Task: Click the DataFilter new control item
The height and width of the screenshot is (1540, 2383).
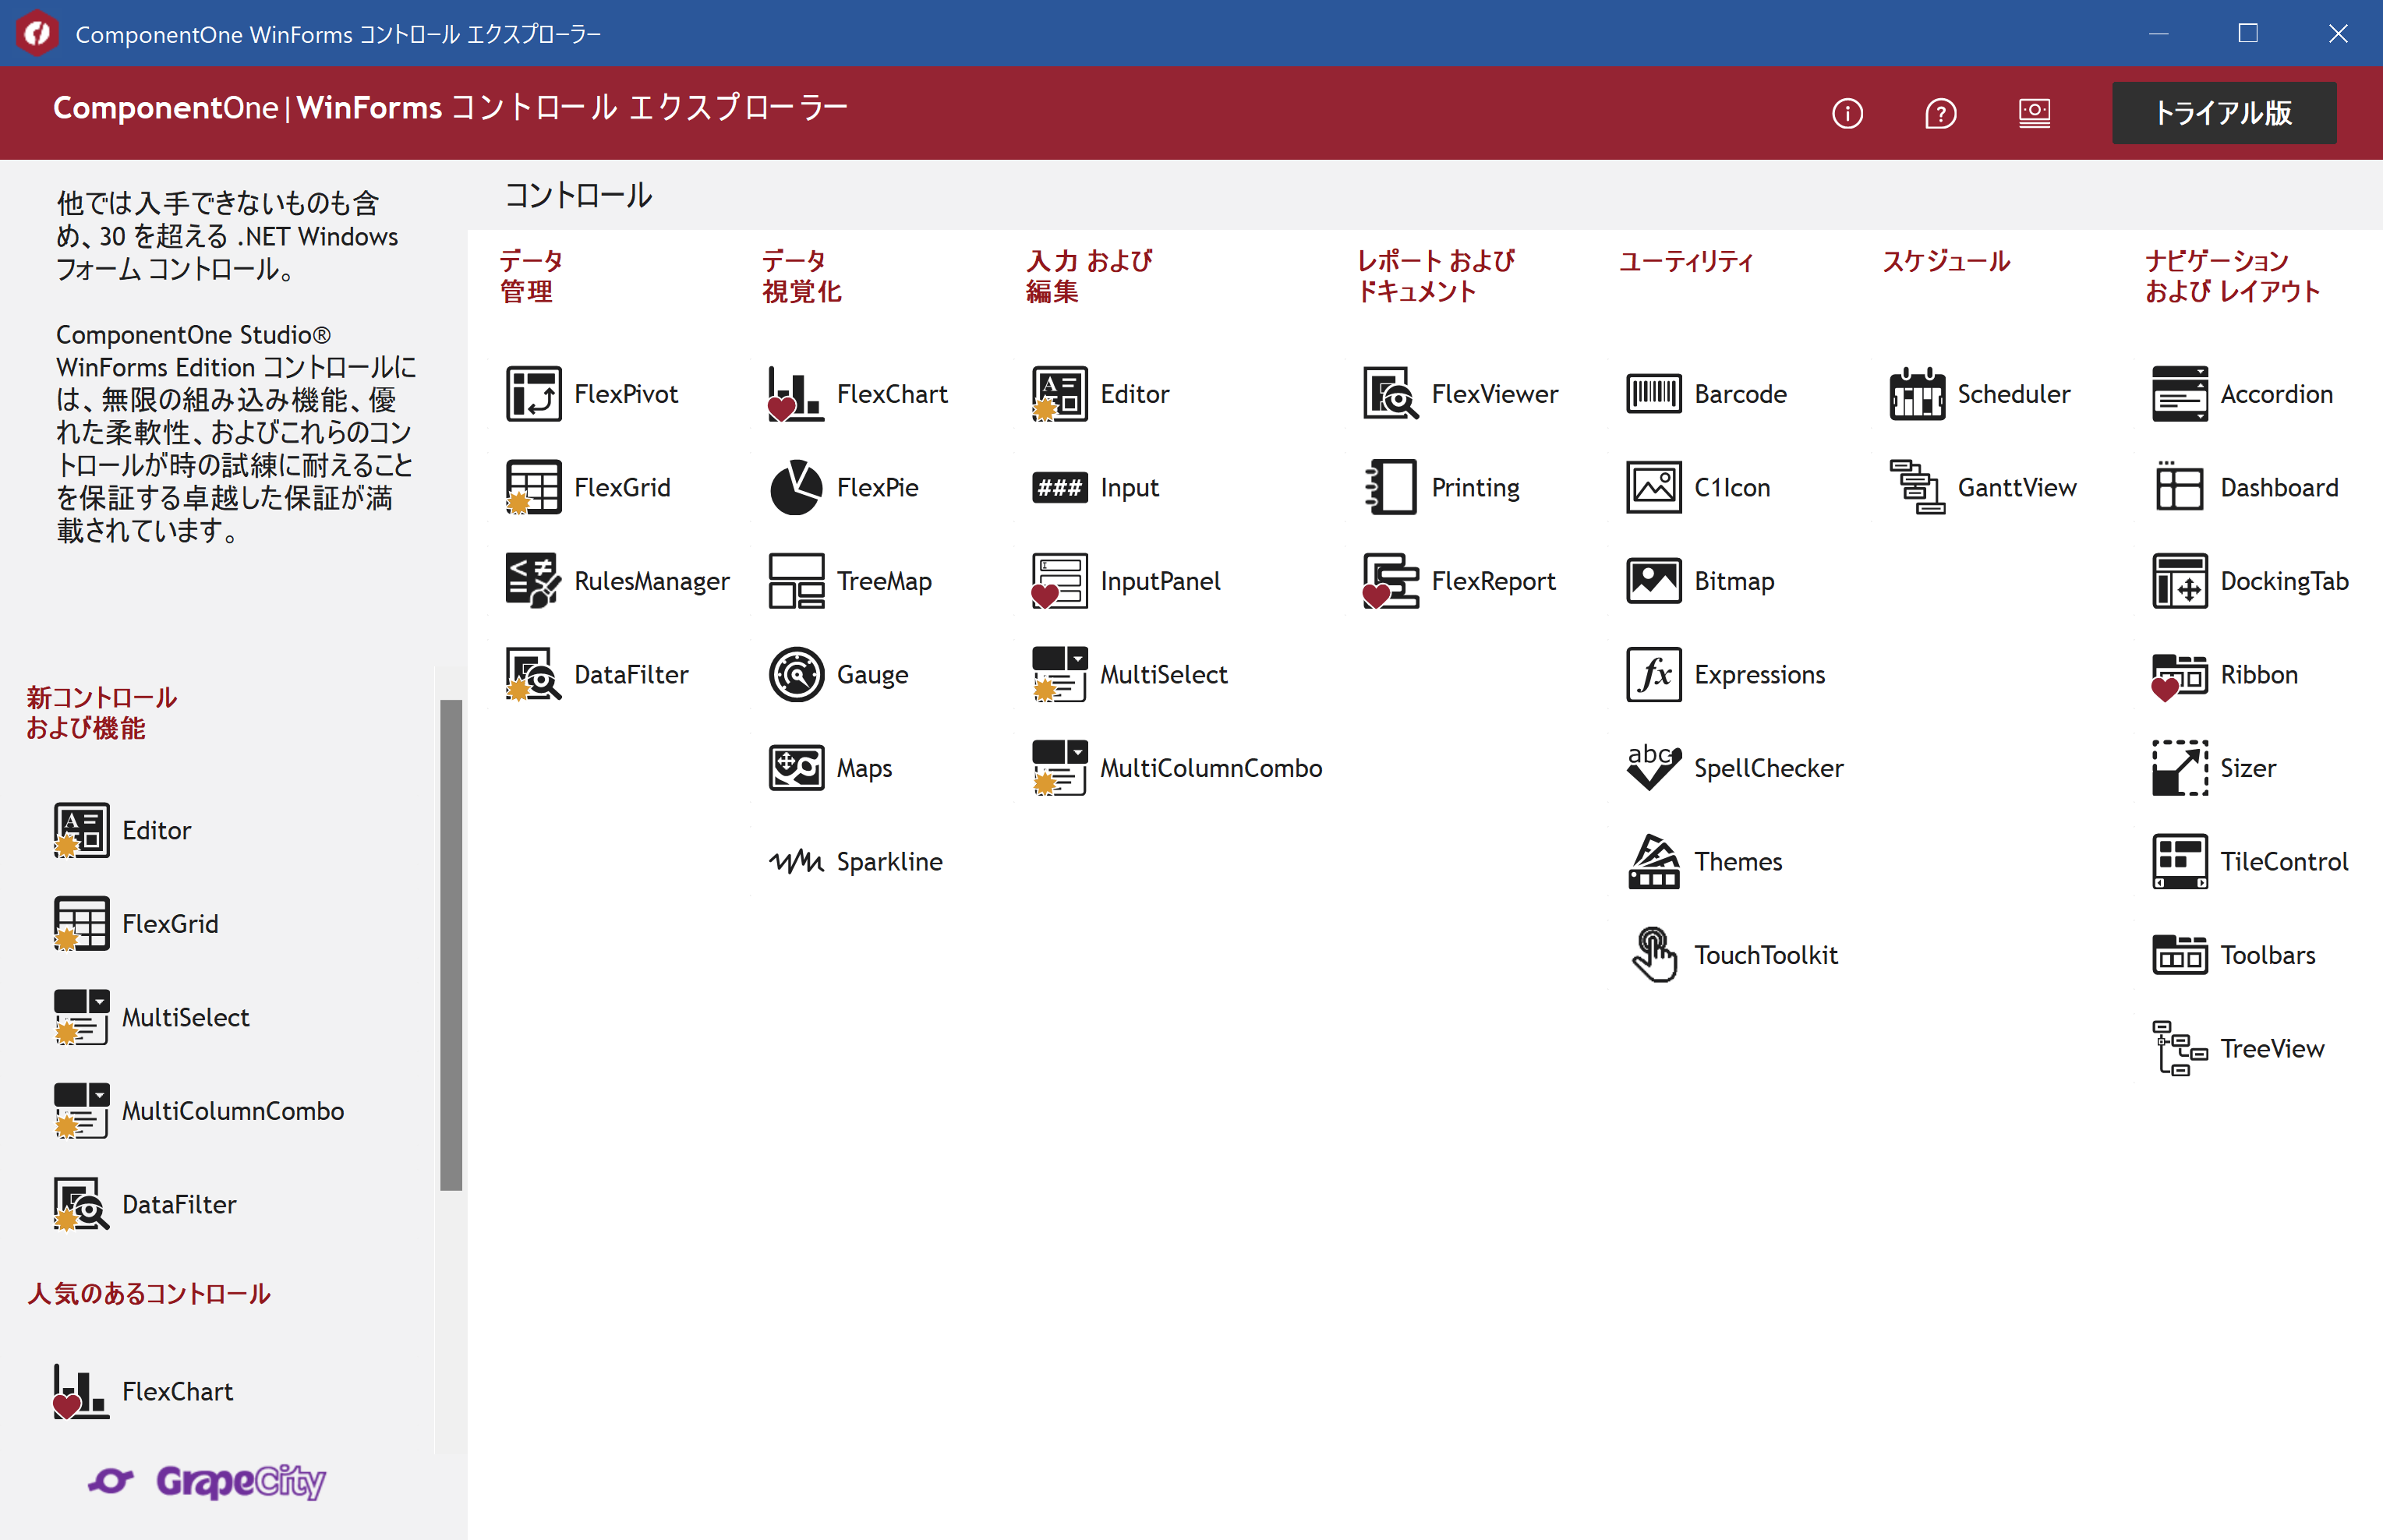Action: [x=175, y=1203]
